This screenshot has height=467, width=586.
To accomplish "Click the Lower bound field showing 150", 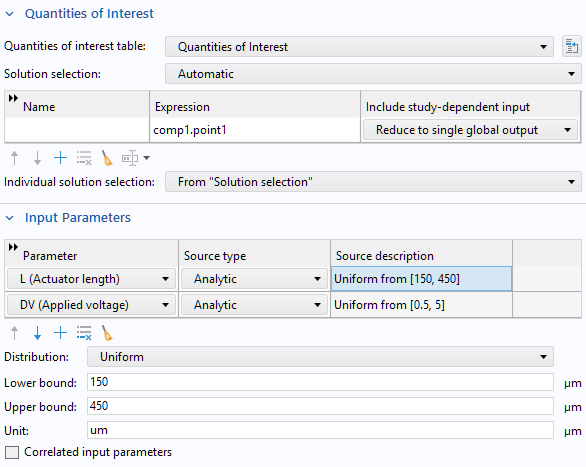I will click(320, 382).
